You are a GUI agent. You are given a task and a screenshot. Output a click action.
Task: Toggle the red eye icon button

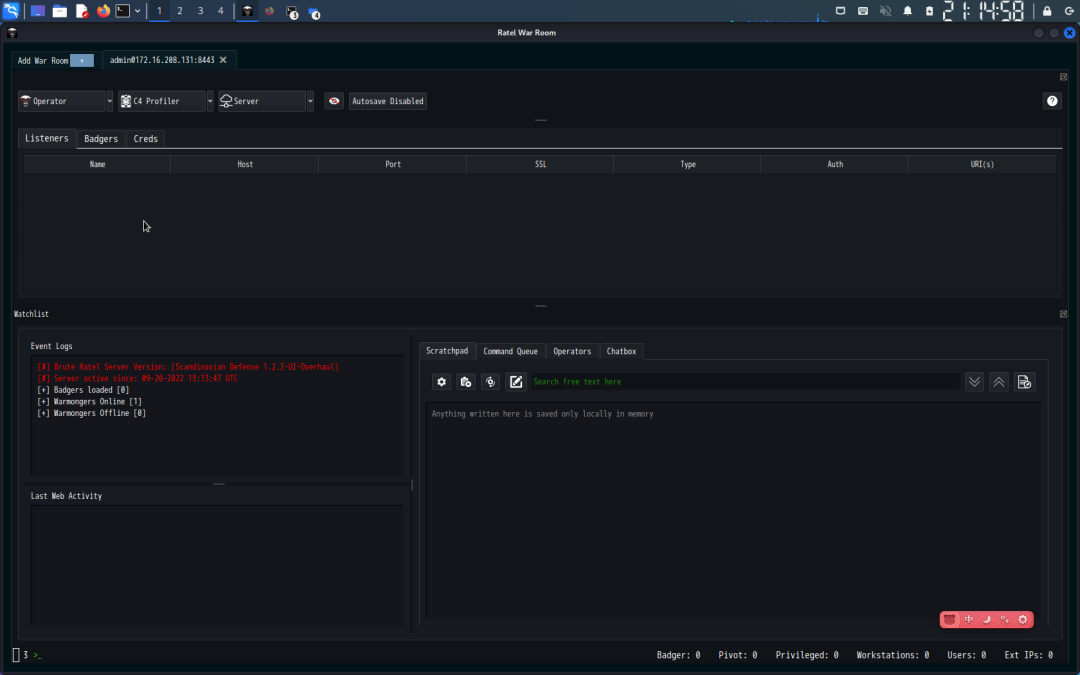(334, 101)
